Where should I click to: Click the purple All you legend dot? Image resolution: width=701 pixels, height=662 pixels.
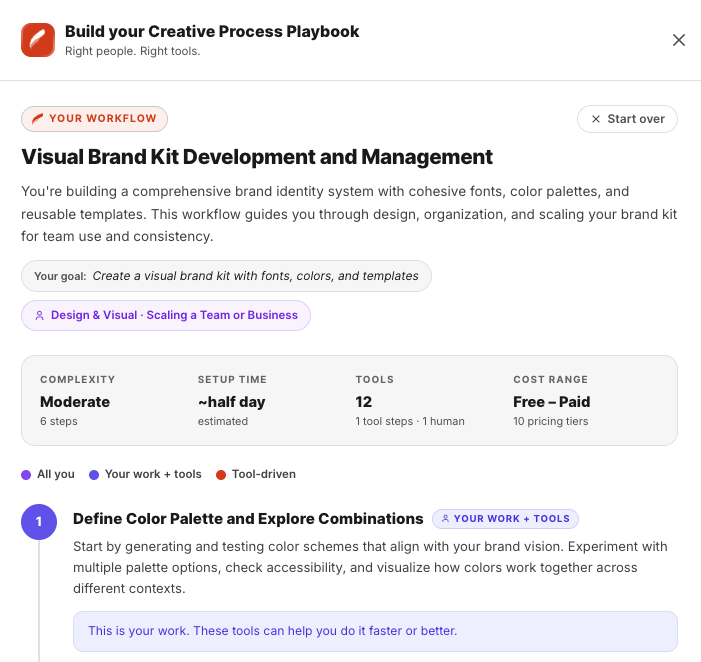point(26,474)
